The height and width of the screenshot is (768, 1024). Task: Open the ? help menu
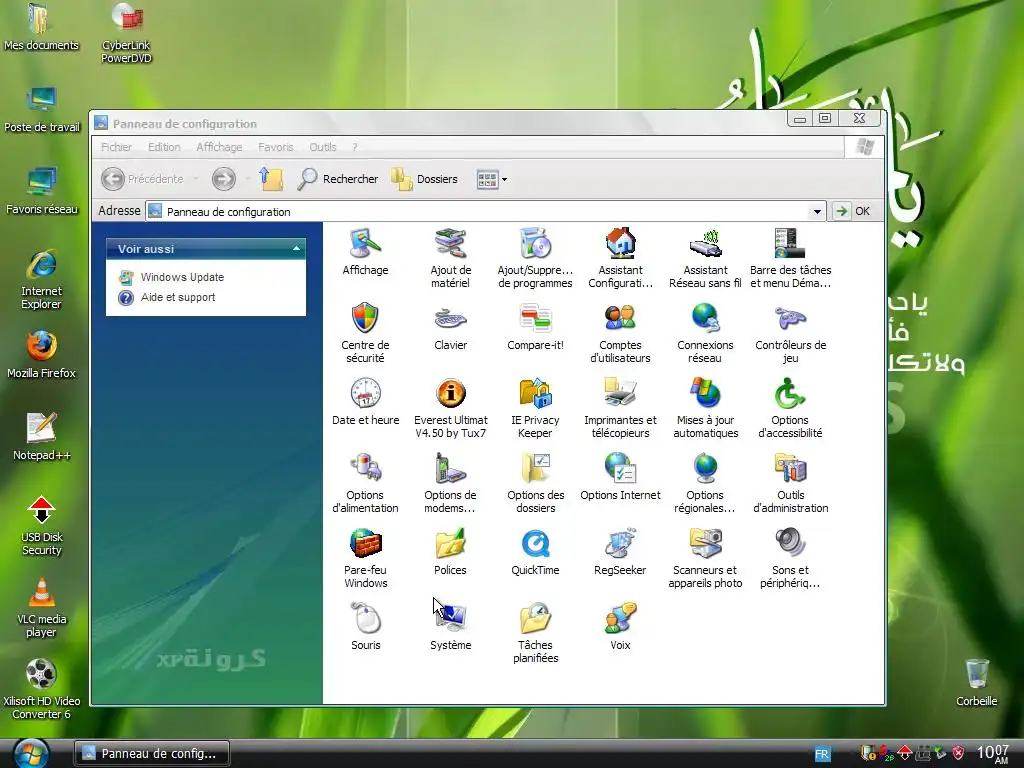pyautogui.click(x=355, y=147)
